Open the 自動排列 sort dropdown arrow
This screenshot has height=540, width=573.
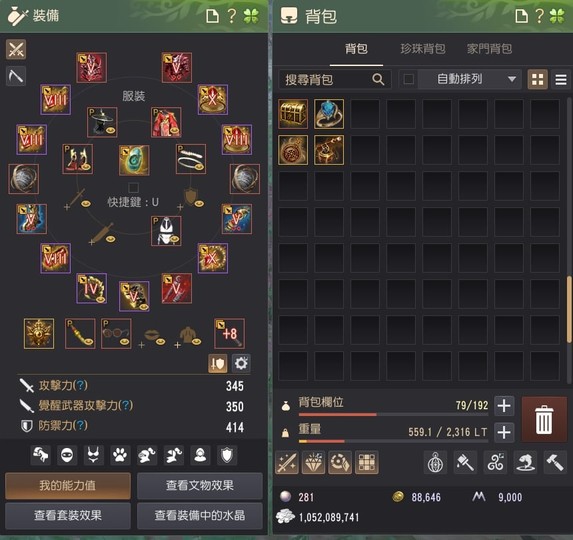[x=512, y=79]
